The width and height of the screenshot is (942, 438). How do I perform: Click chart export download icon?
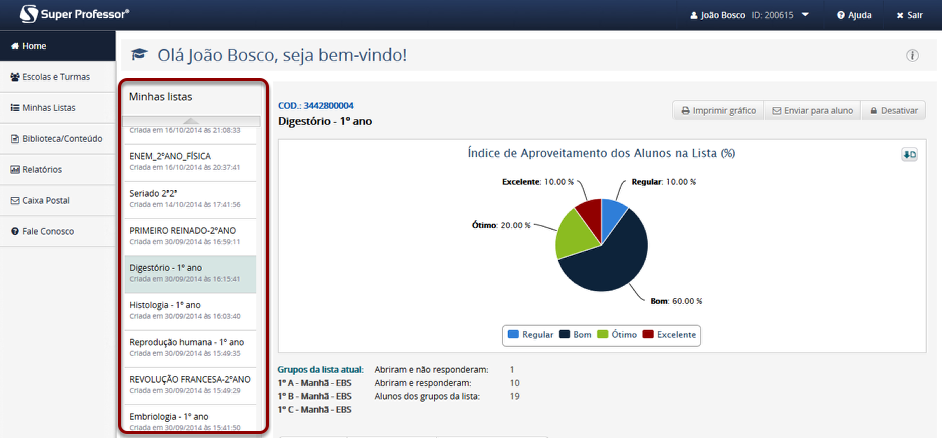click(909, 155)
